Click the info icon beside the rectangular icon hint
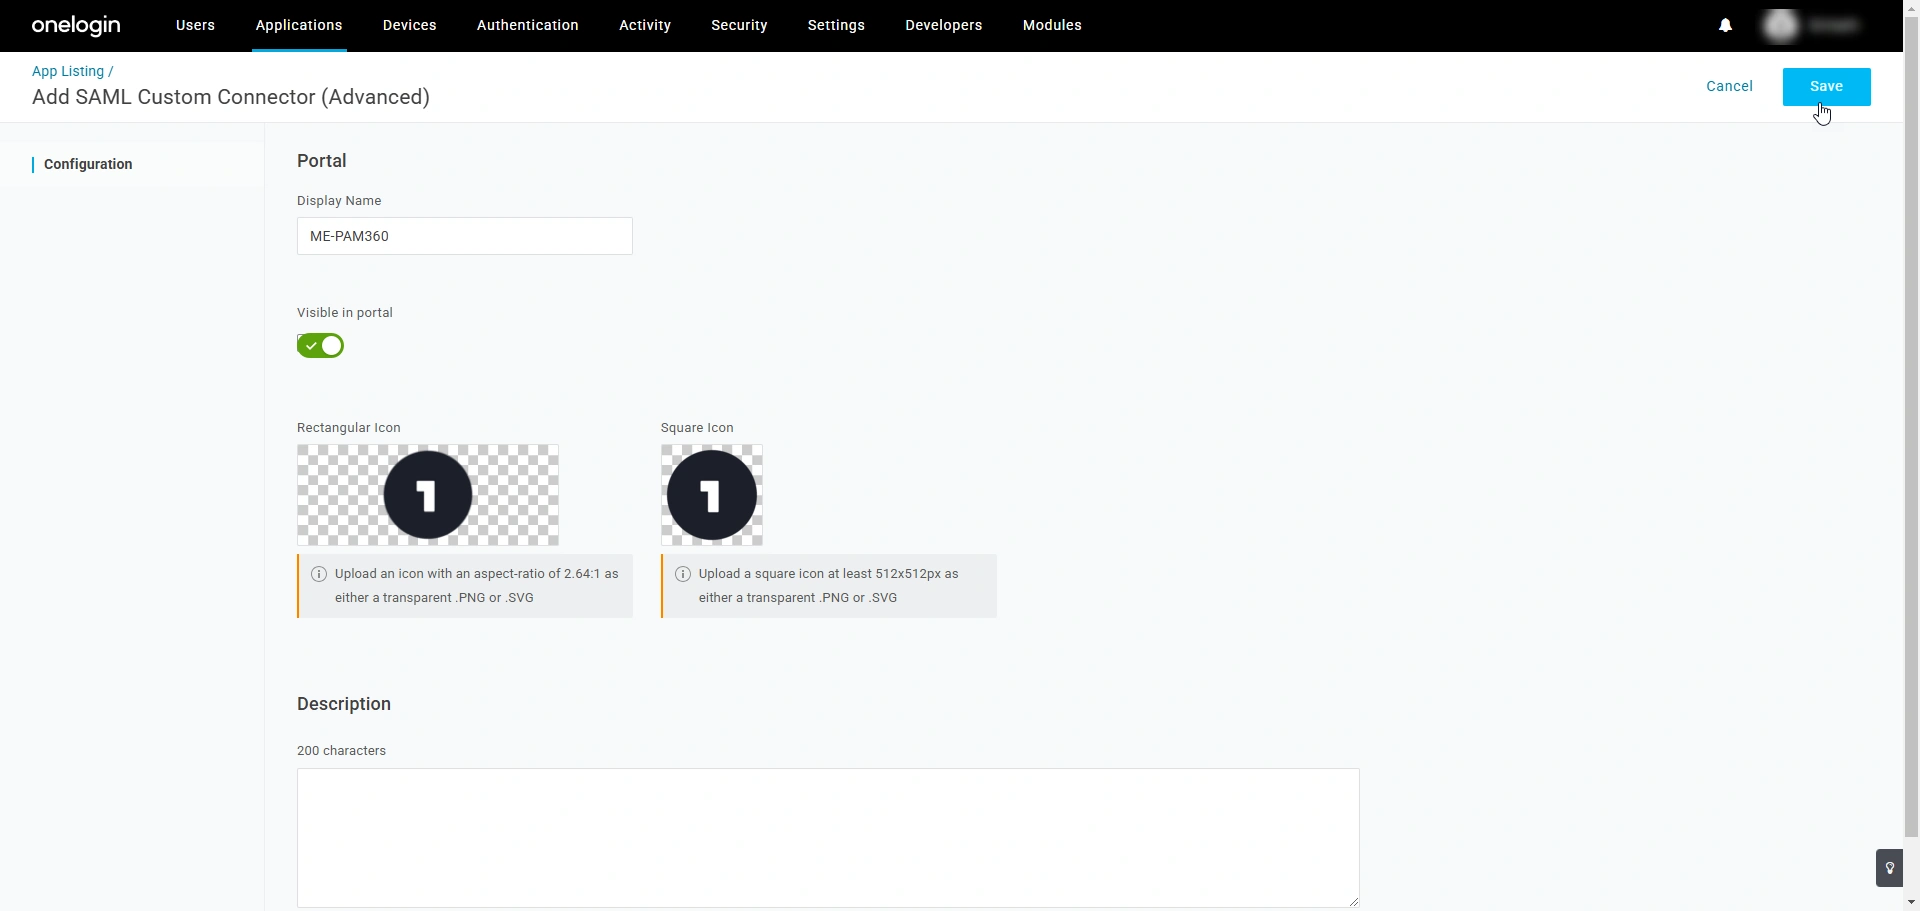The width and height of the screenshot is (1920, 911). click(319, 573)
